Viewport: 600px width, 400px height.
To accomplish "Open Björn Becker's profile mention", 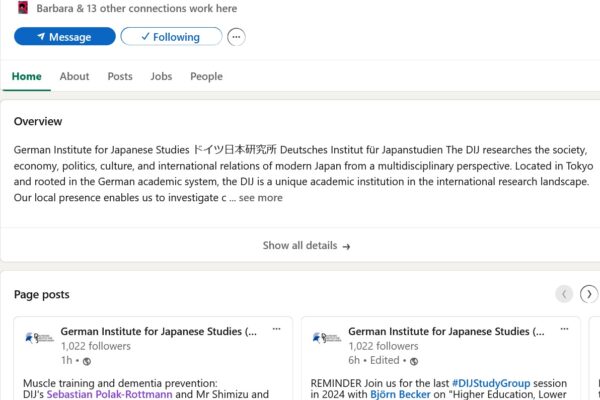I will (400, 394).
